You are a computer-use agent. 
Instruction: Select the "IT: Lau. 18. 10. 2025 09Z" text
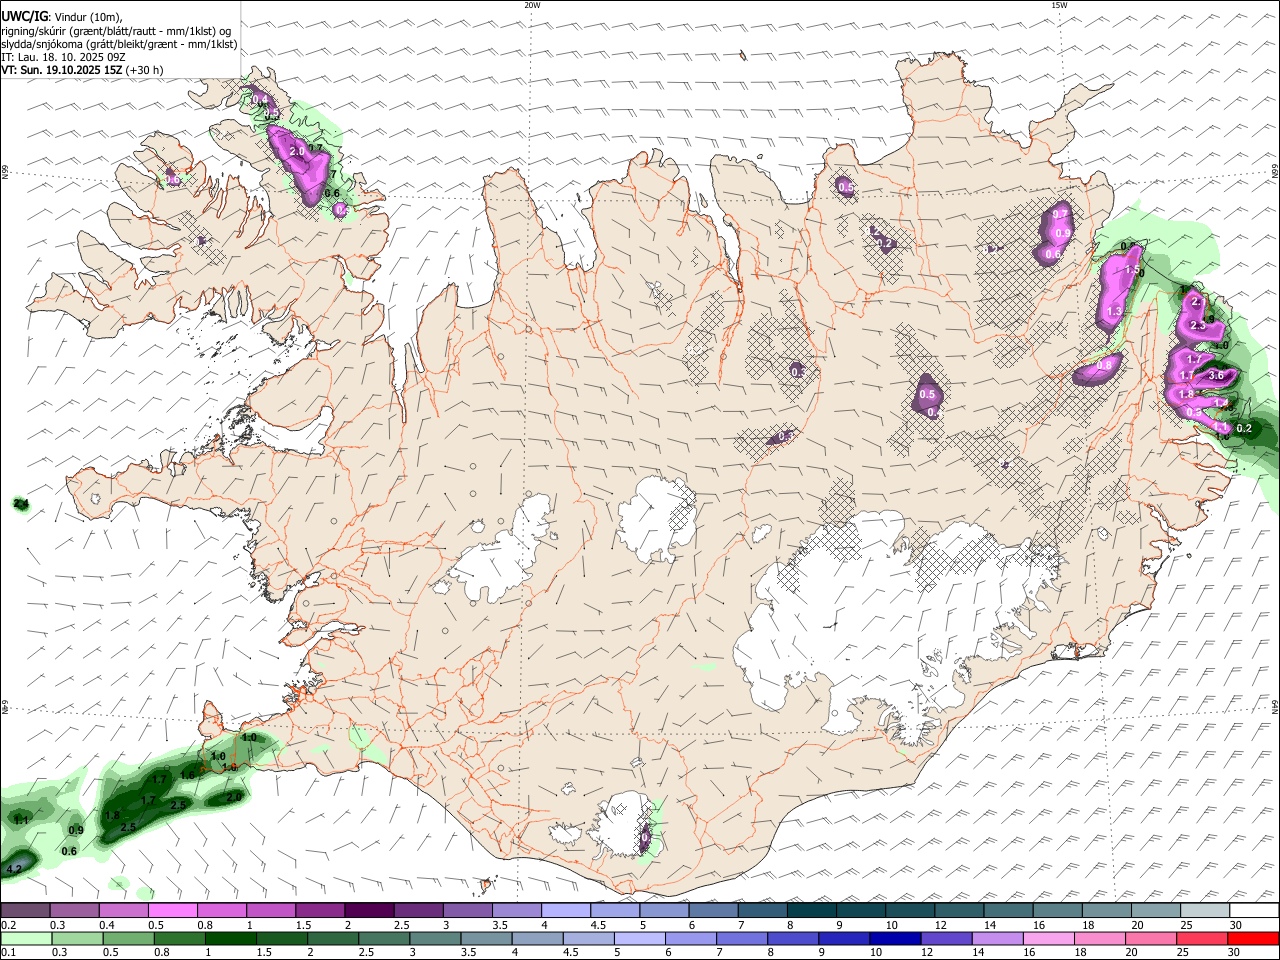point(62,57)
